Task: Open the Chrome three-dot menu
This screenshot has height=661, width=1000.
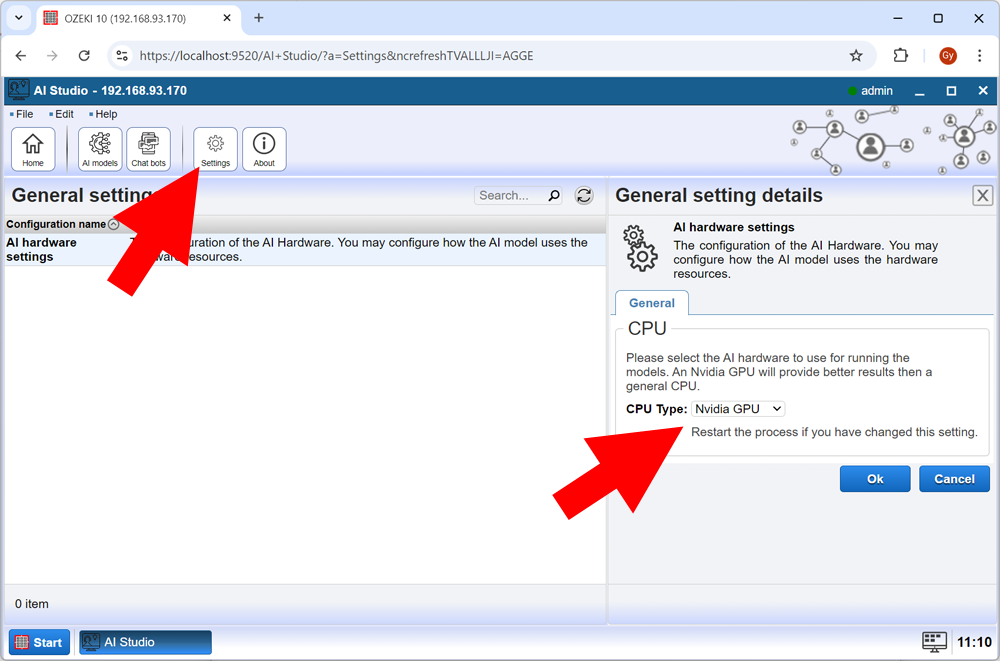Action: tap(980, 56)
